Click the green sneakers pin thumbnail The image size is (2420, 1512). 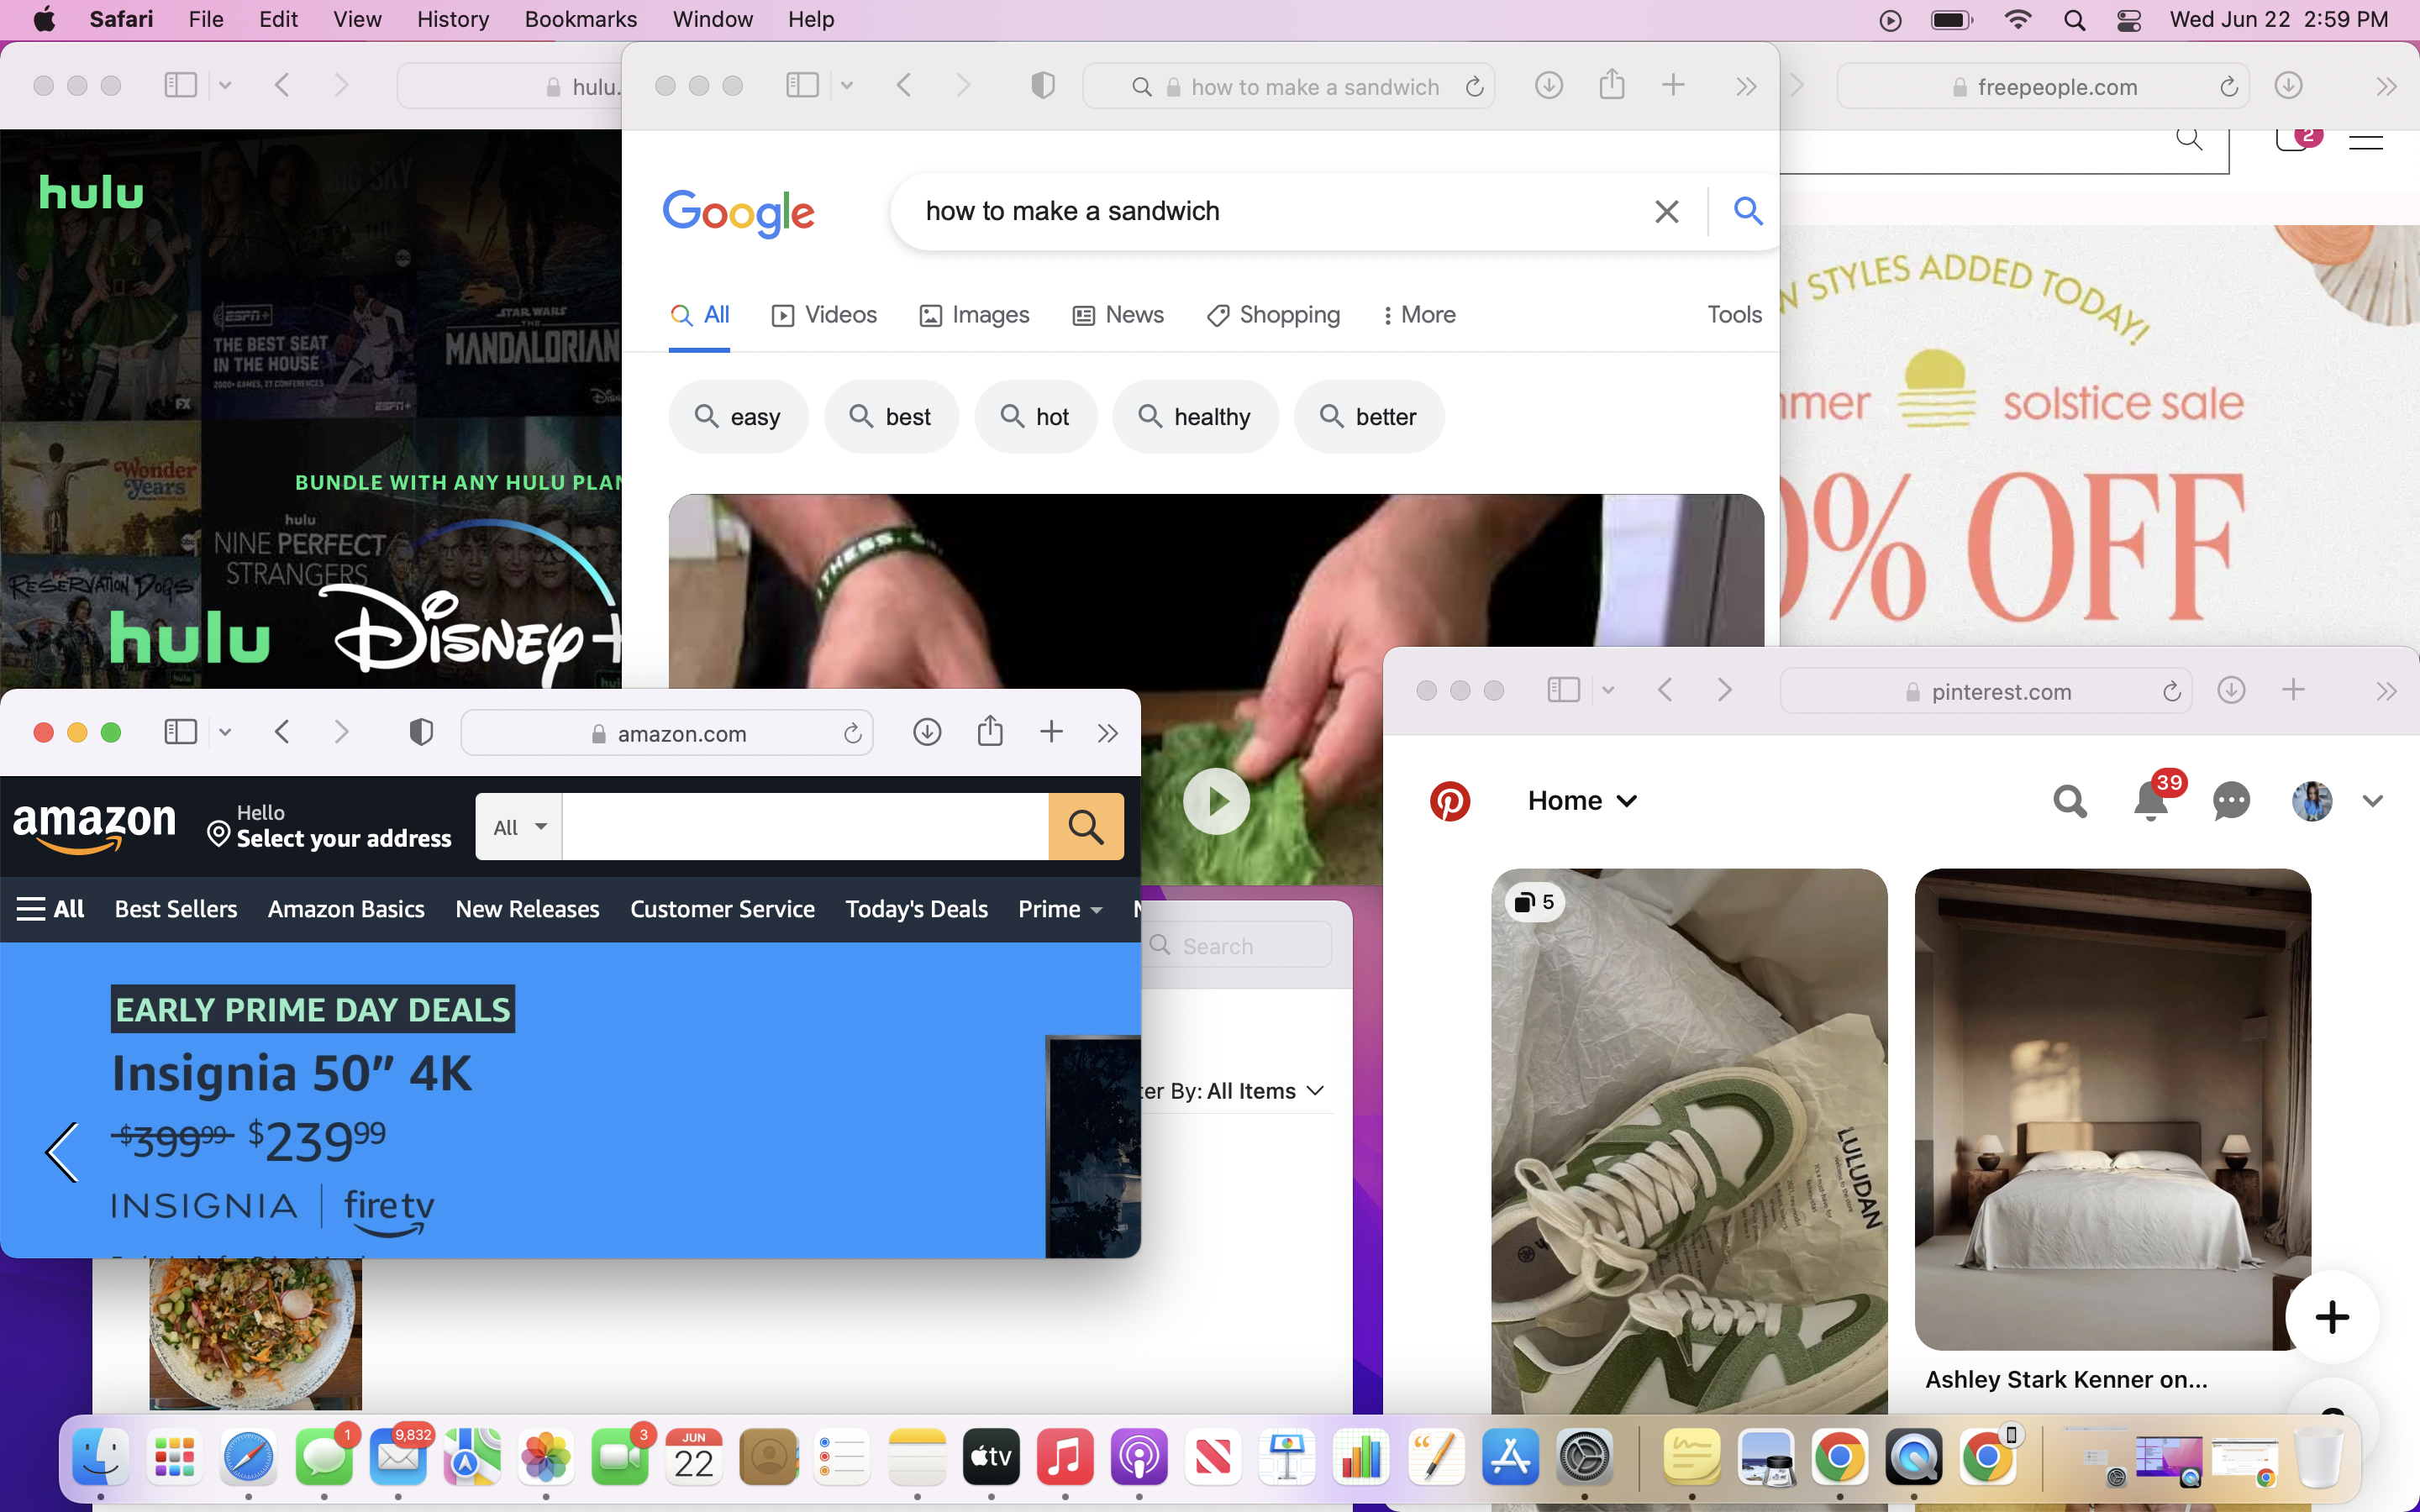click(1689, 1140)
